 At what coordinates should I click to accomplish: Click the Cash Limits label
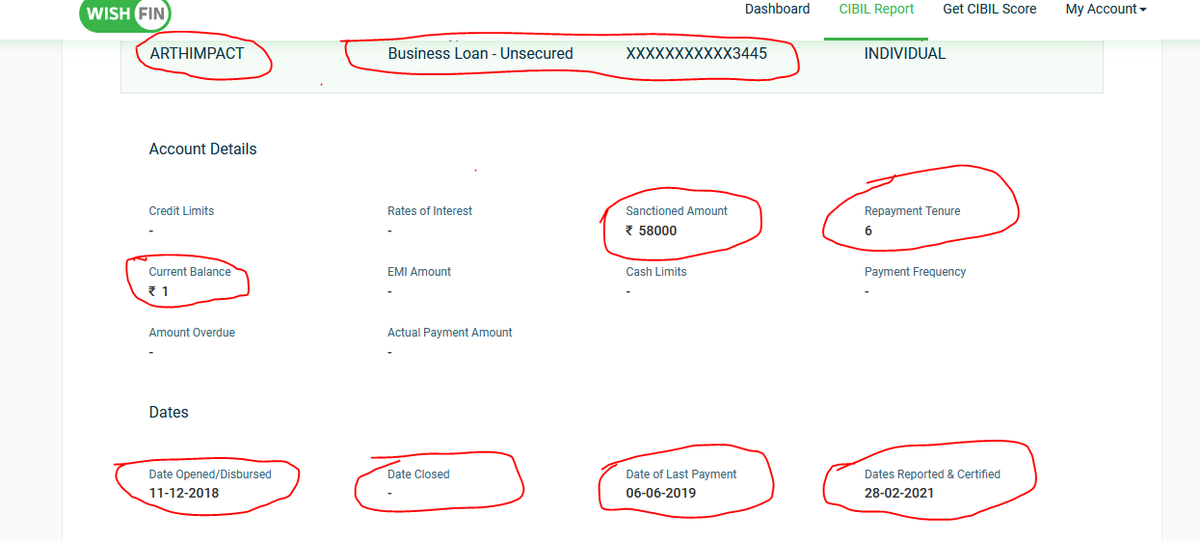[x=656, y=272]
